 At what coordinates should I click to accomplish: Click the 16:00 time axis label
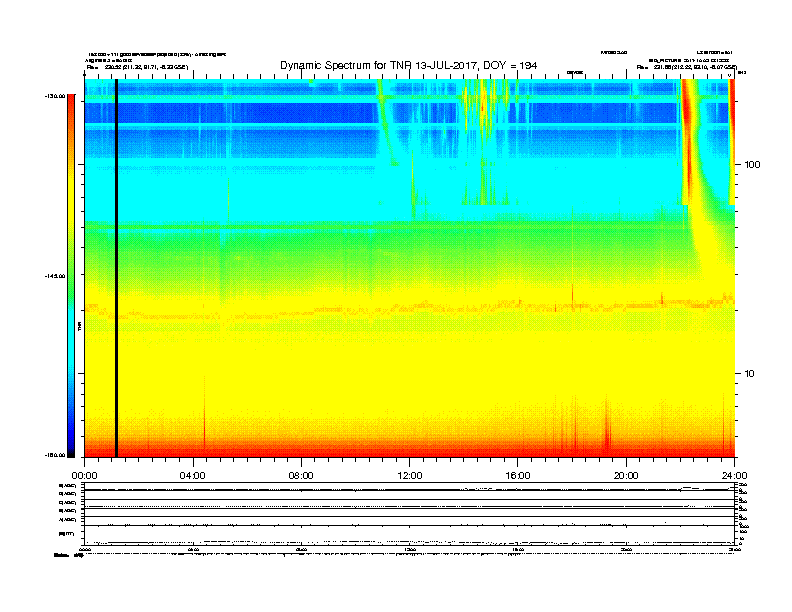[x=518, y=476]
